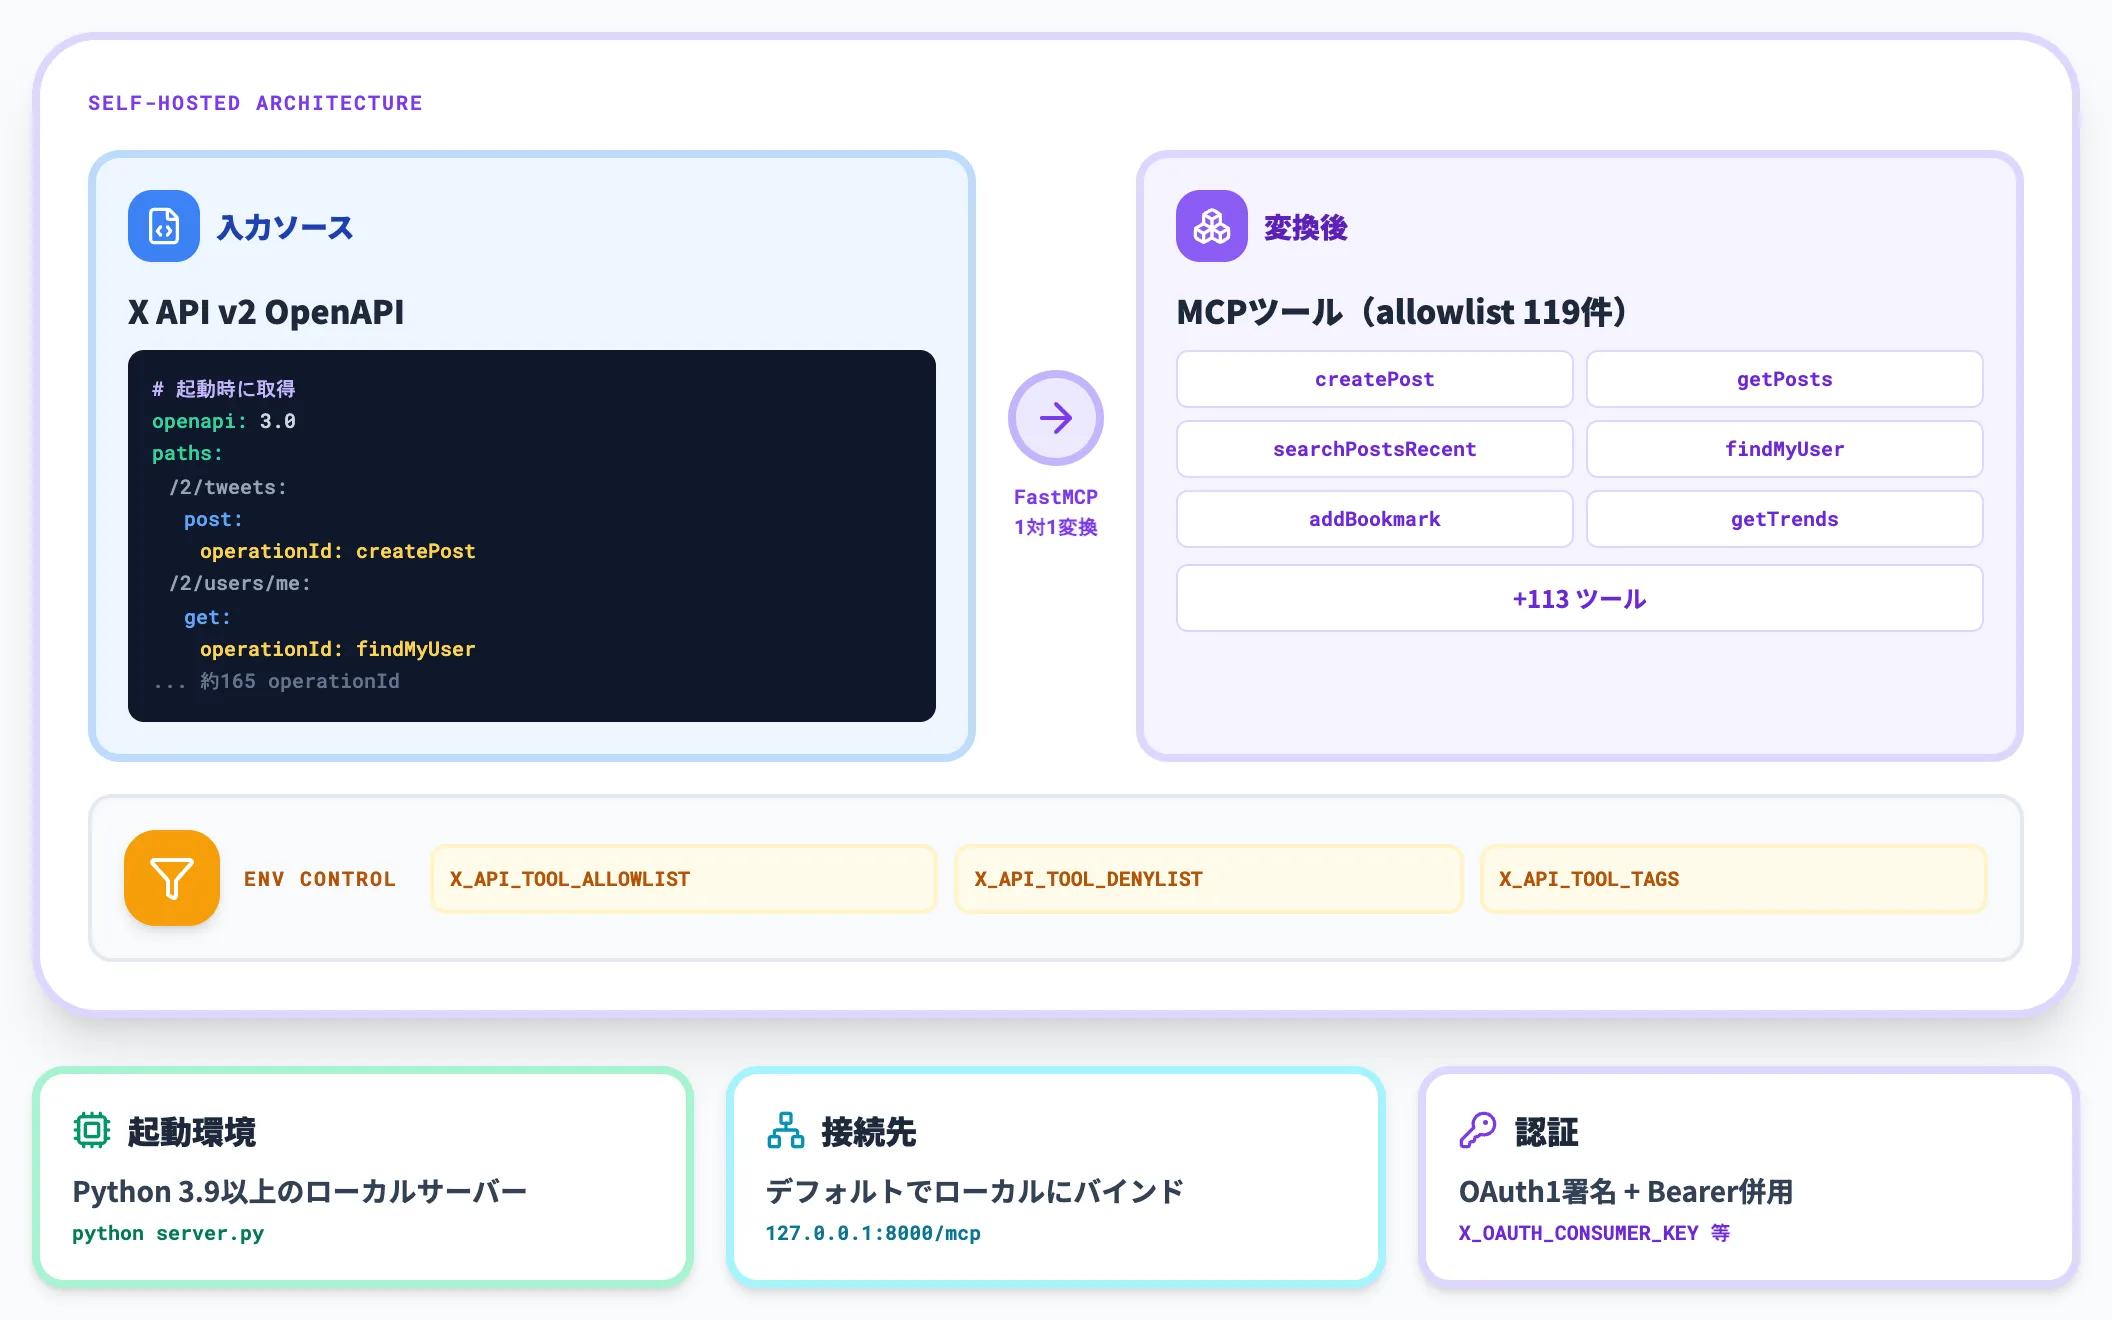The width and height of the screenshot is (2112, 1320).
Task: Click the 起動環境 card heading
Action: [x=192, y=1131]
